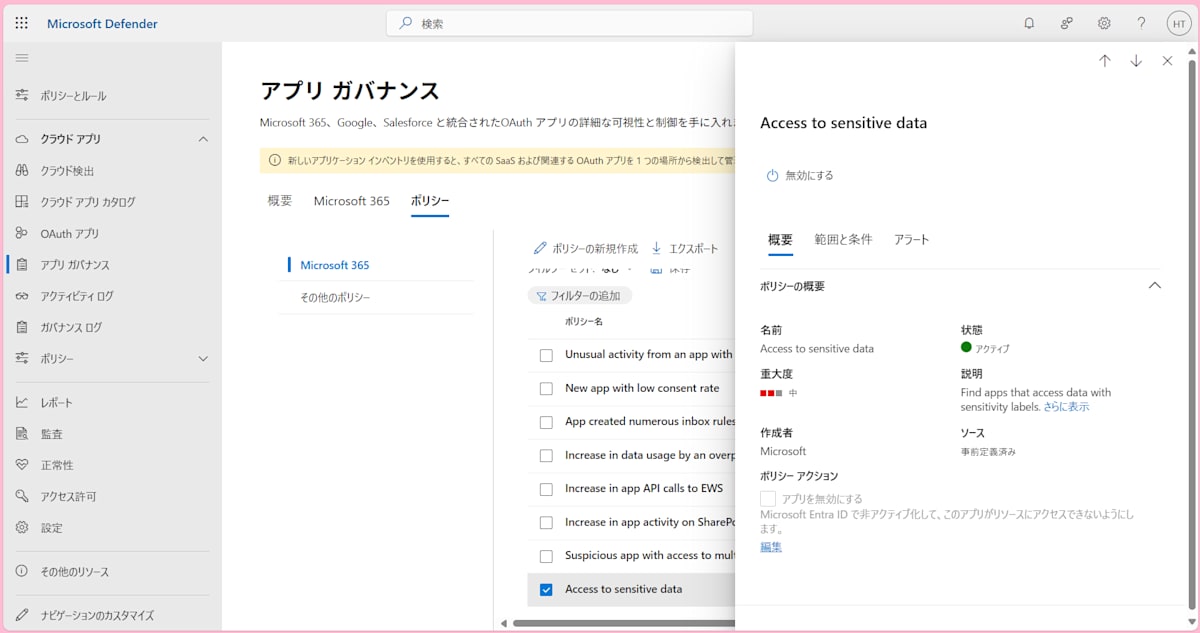The height and width of the screenshot is (633, 1200).
Task: Select 概要 tab in details panel
Action: click(x=780, y=240)
